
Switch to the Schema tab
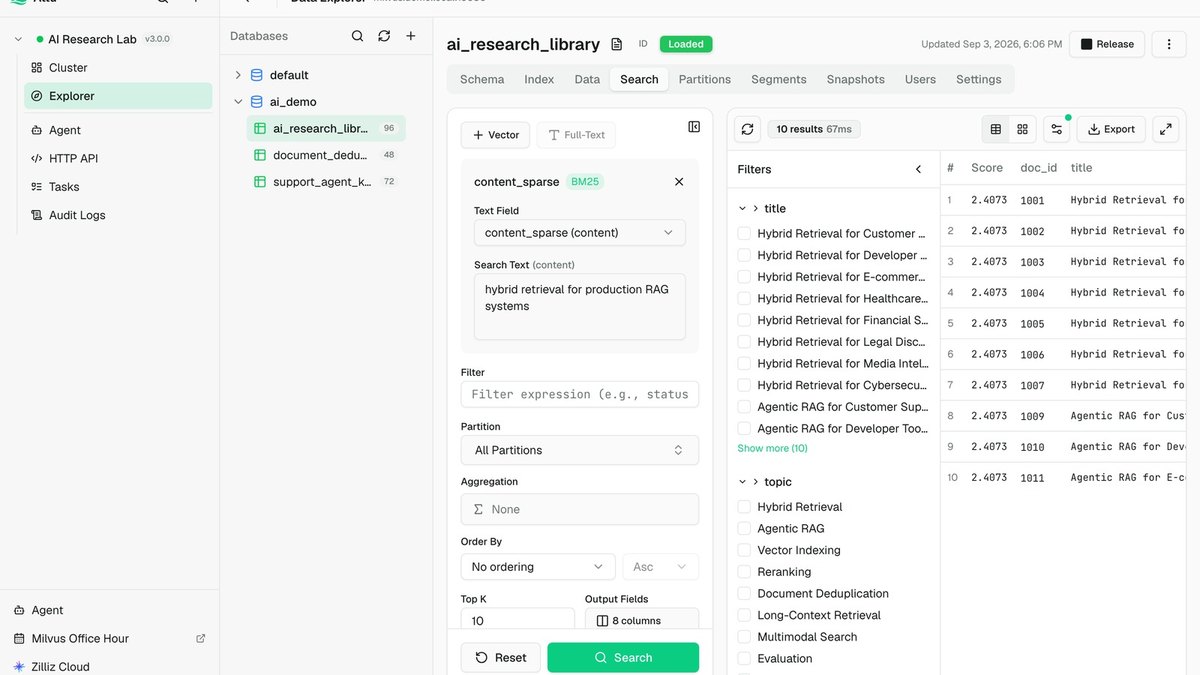point(482,79)
